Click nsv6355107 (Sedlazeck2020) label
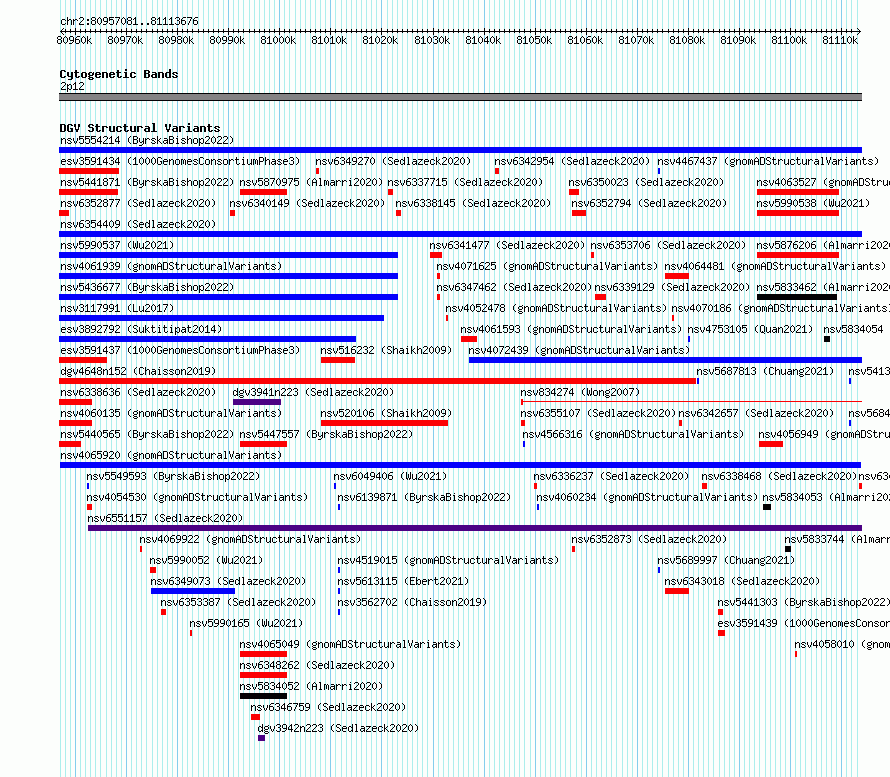Image resolution: width=890 pixels, height=777 pixels. coord(598,413)
